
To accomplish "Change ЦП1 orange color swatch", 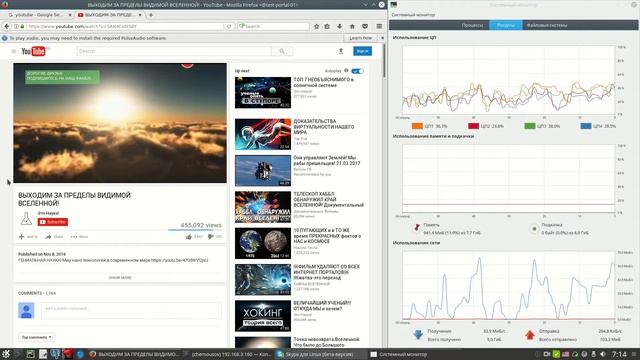I will (417, 126).
